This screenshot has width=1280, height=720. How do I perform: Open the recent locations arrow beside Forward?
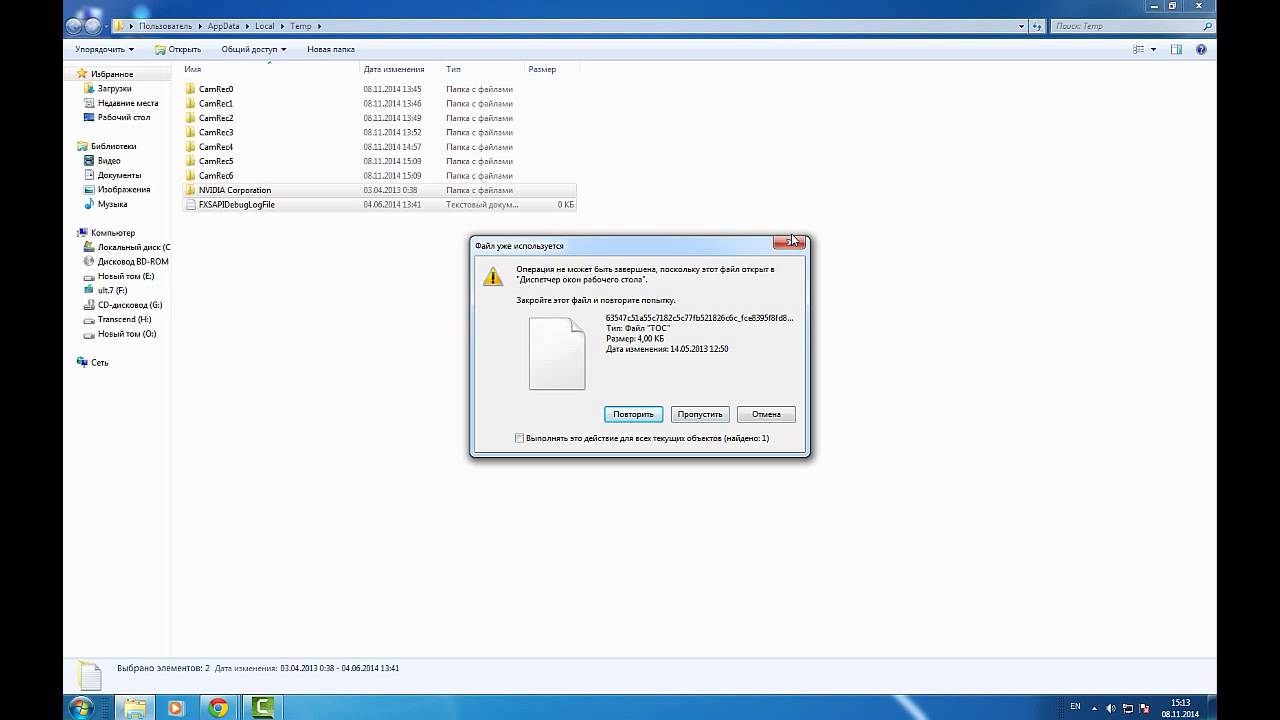107,26
